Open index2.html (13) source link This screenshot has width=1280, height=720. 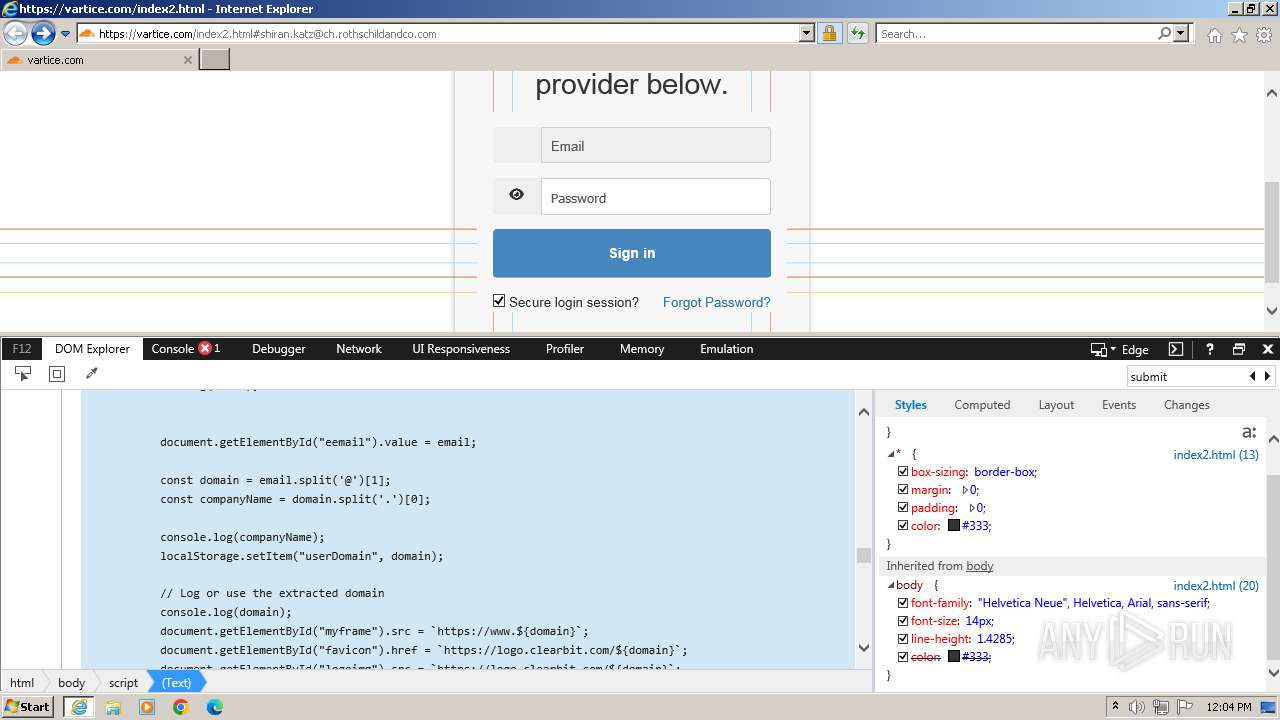pyautogui.click(x=1216, y=454)
